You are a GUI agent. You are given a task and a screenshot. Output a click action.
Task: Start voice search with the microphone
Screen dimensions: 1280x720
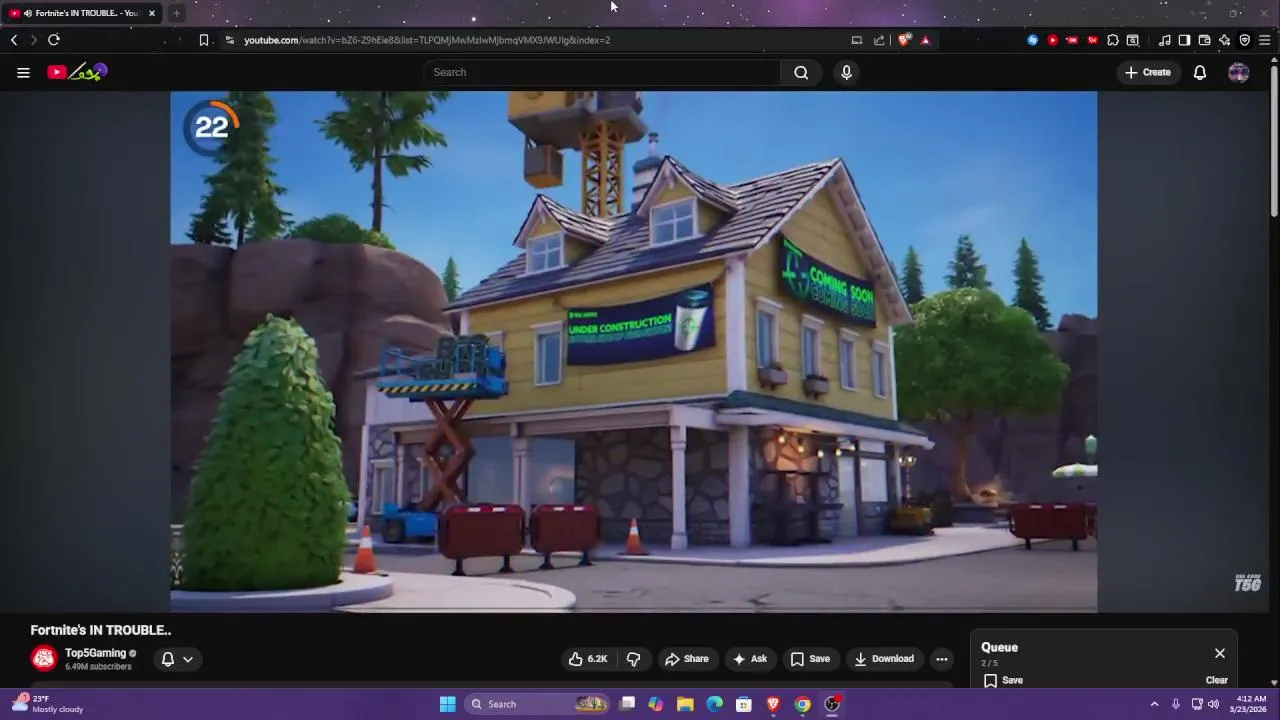[847, 72]
